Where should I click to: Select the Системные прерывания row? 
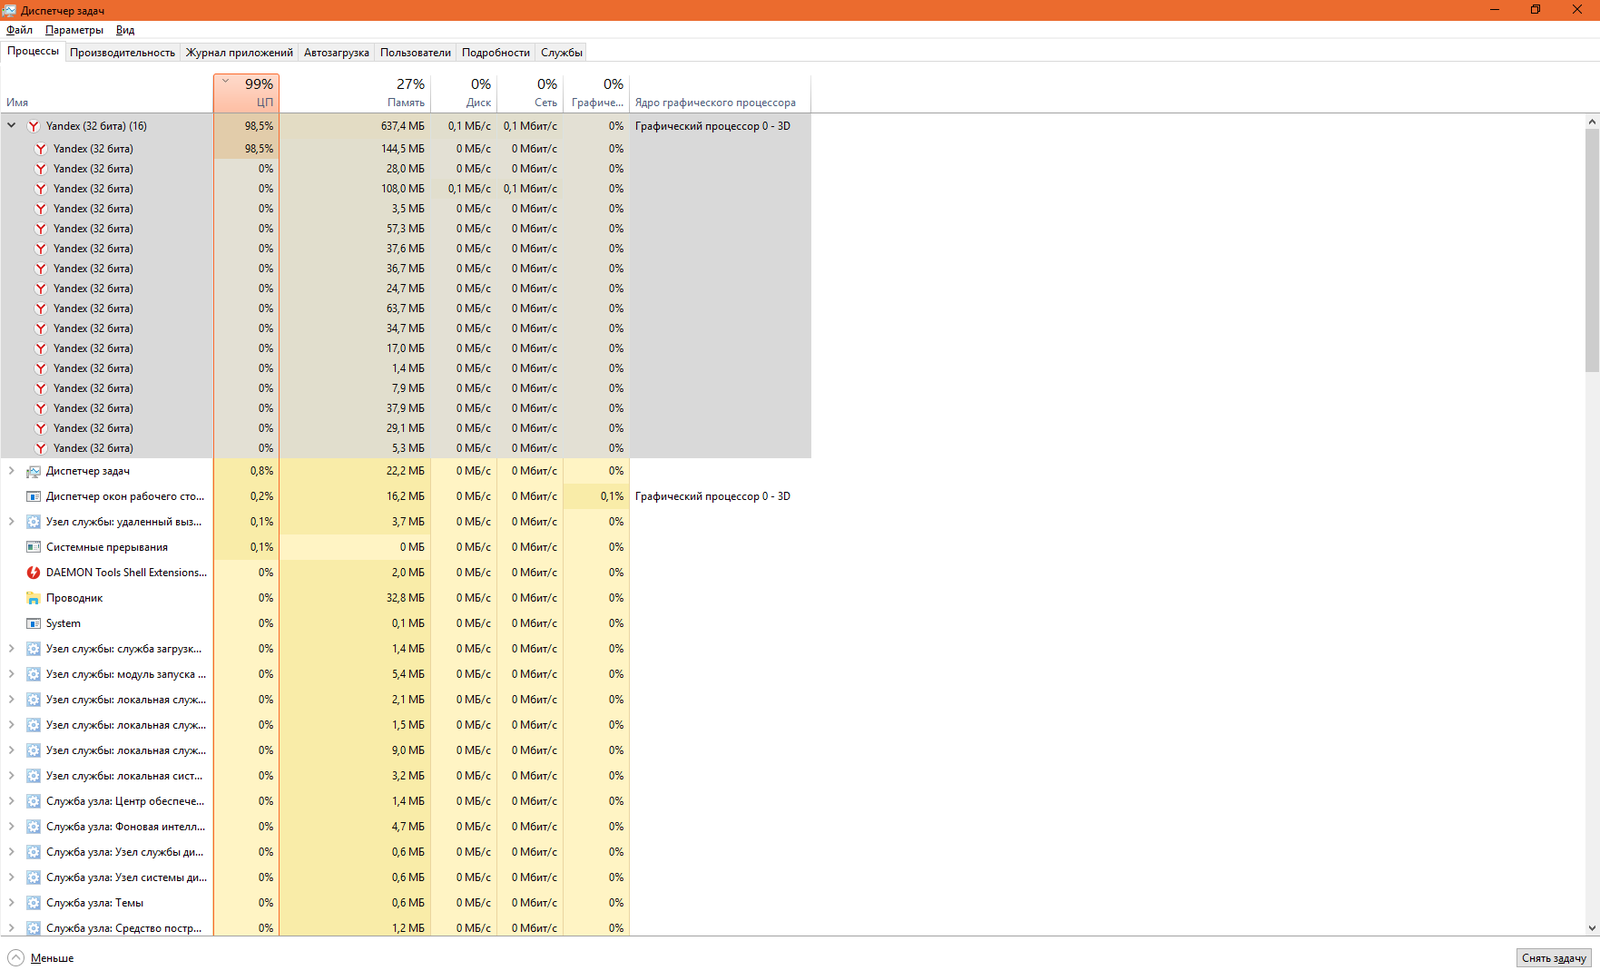tap(405, 547)
